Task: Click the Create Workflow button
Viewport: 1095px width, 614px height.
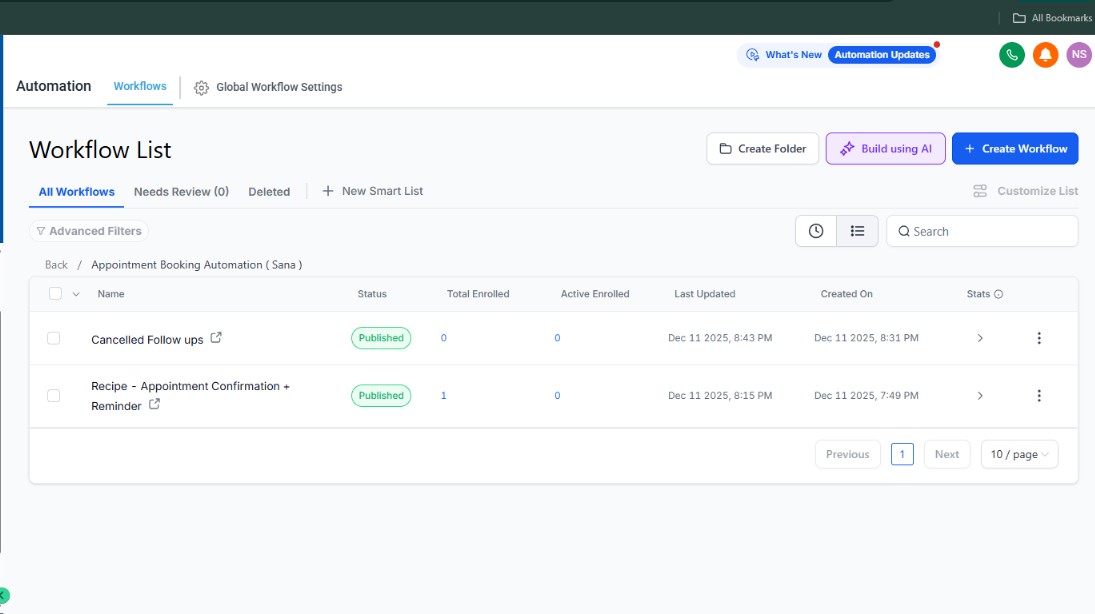Action: [1015, 149]
